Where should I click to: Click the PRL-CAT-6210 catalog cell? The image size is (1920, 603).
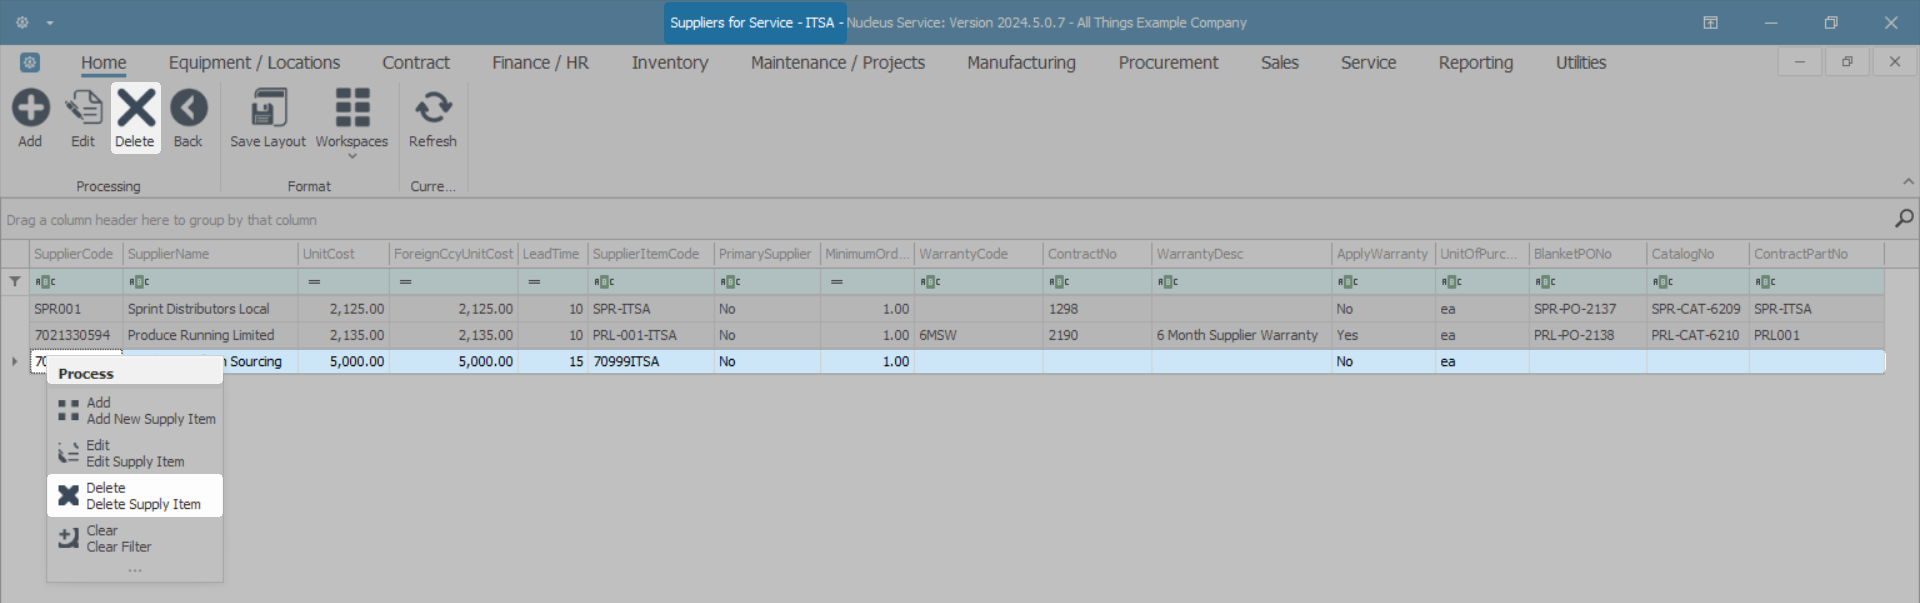pos(1697,335)
